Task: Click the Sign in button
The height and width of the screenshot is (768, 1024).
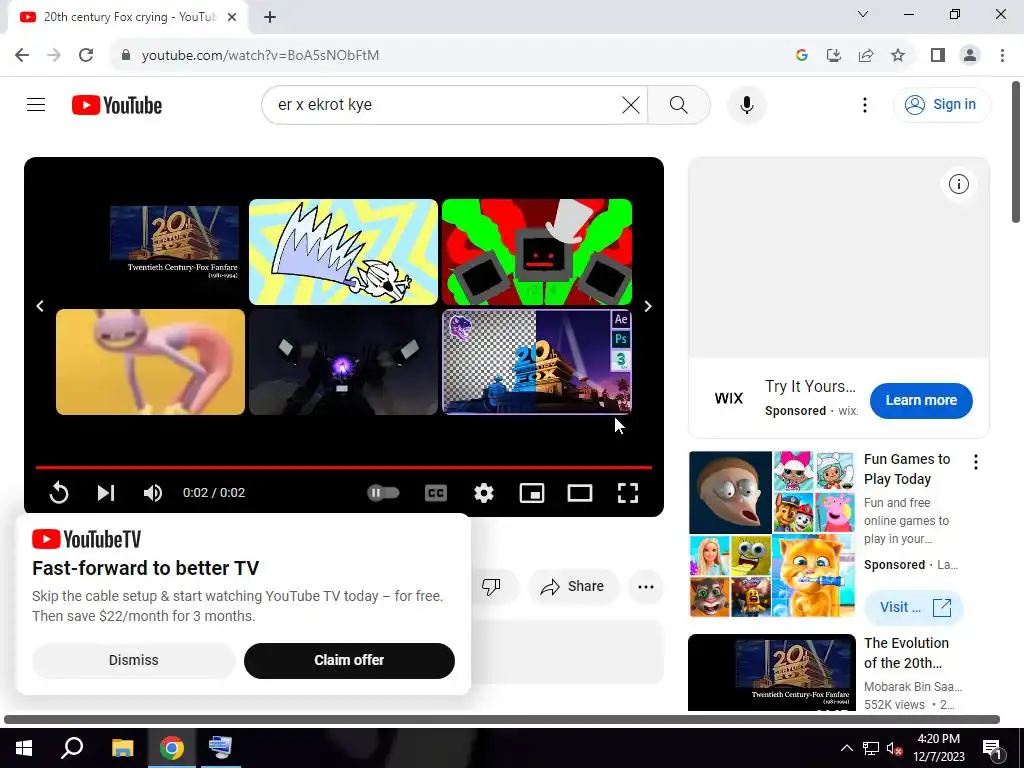Action: tap(941, 104)
